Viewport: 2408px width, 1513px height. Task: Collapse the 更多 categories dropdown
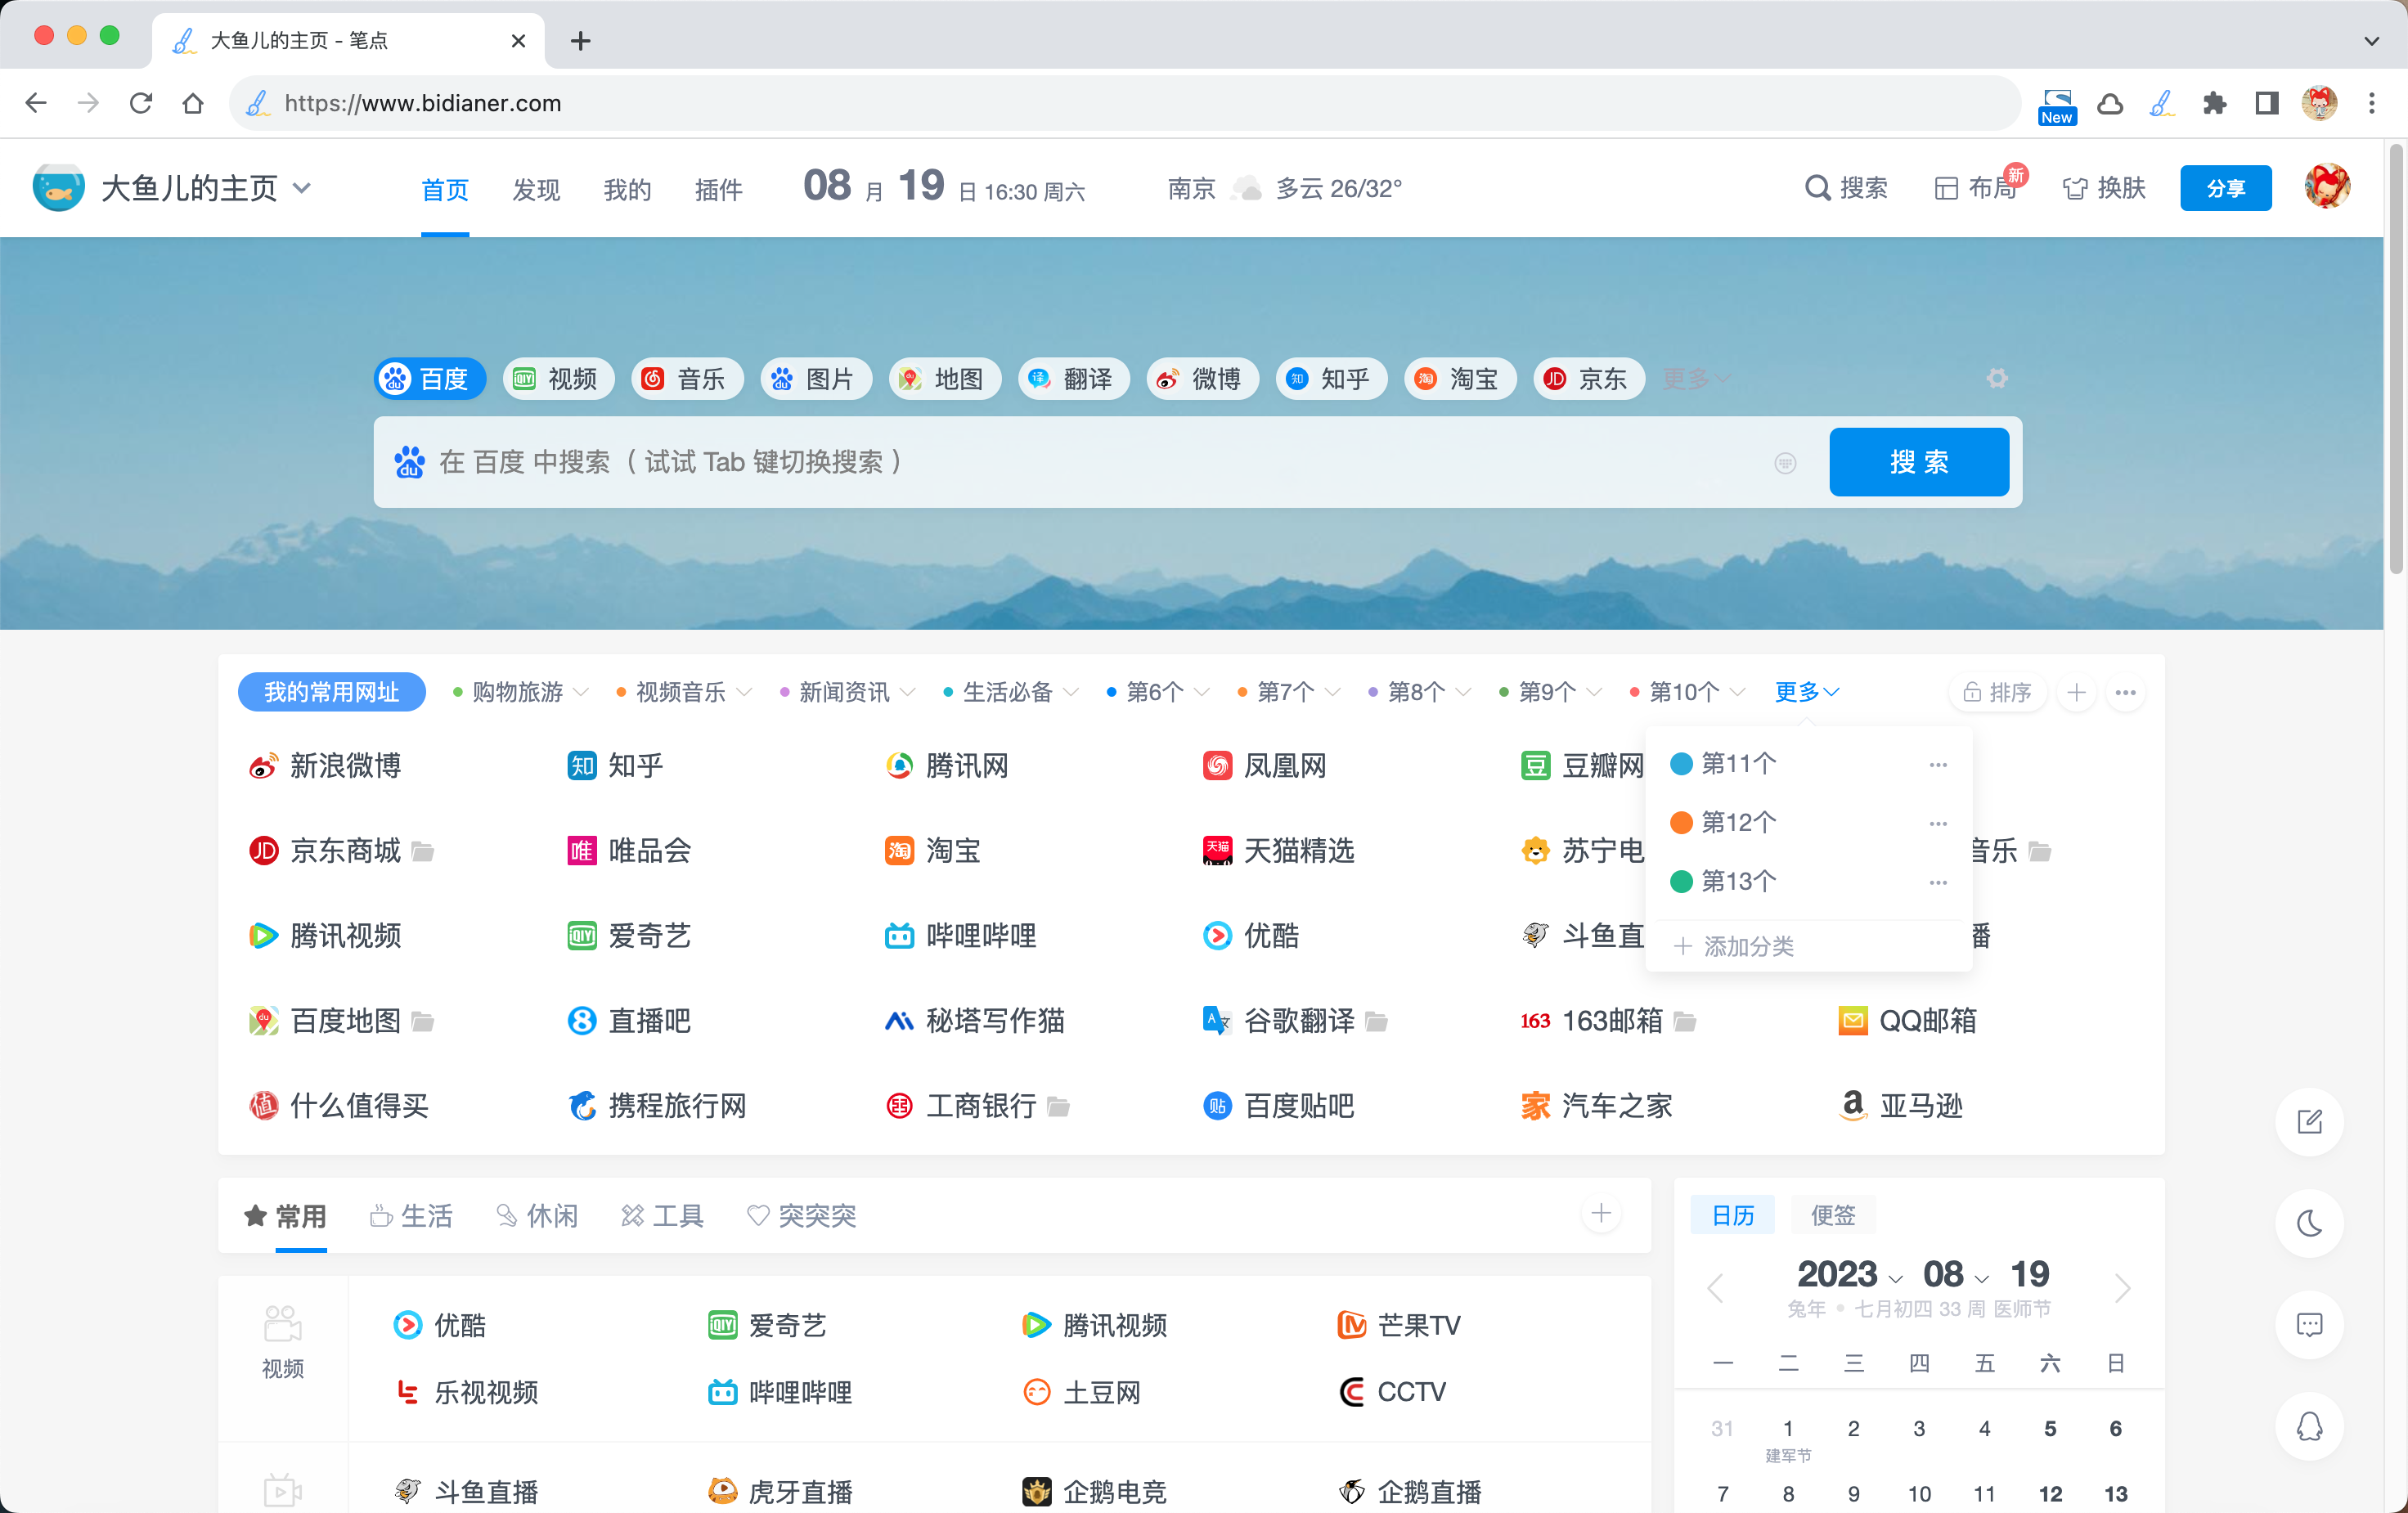pyautogui.click(x=1807, y=692)
